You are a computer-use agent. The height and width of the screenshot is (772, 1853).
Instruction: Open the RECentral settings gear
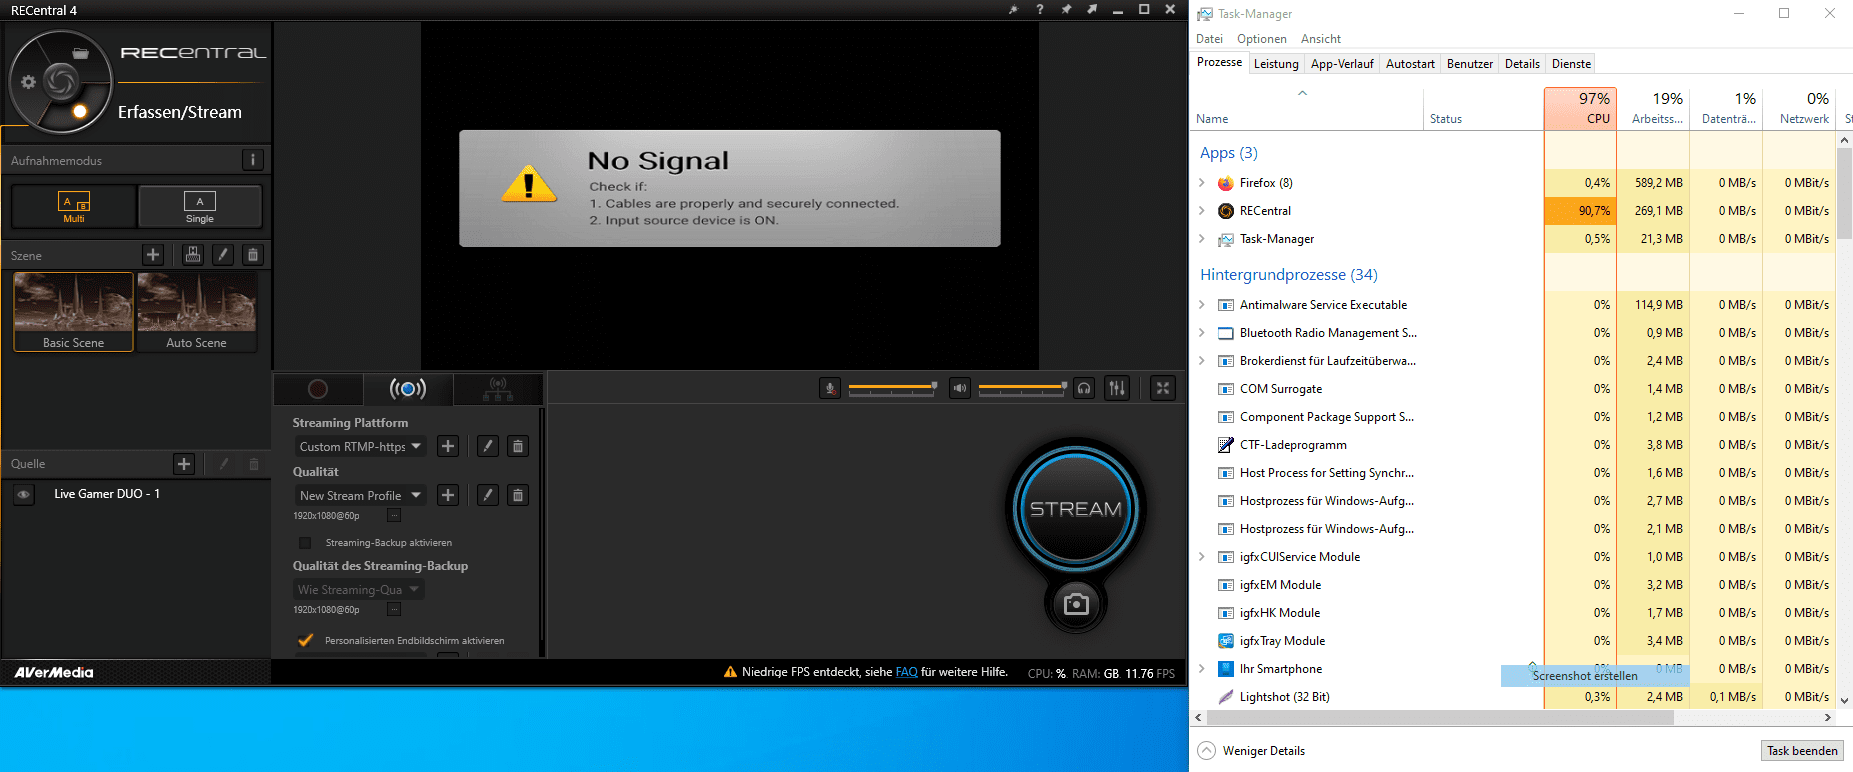point(28,82)
